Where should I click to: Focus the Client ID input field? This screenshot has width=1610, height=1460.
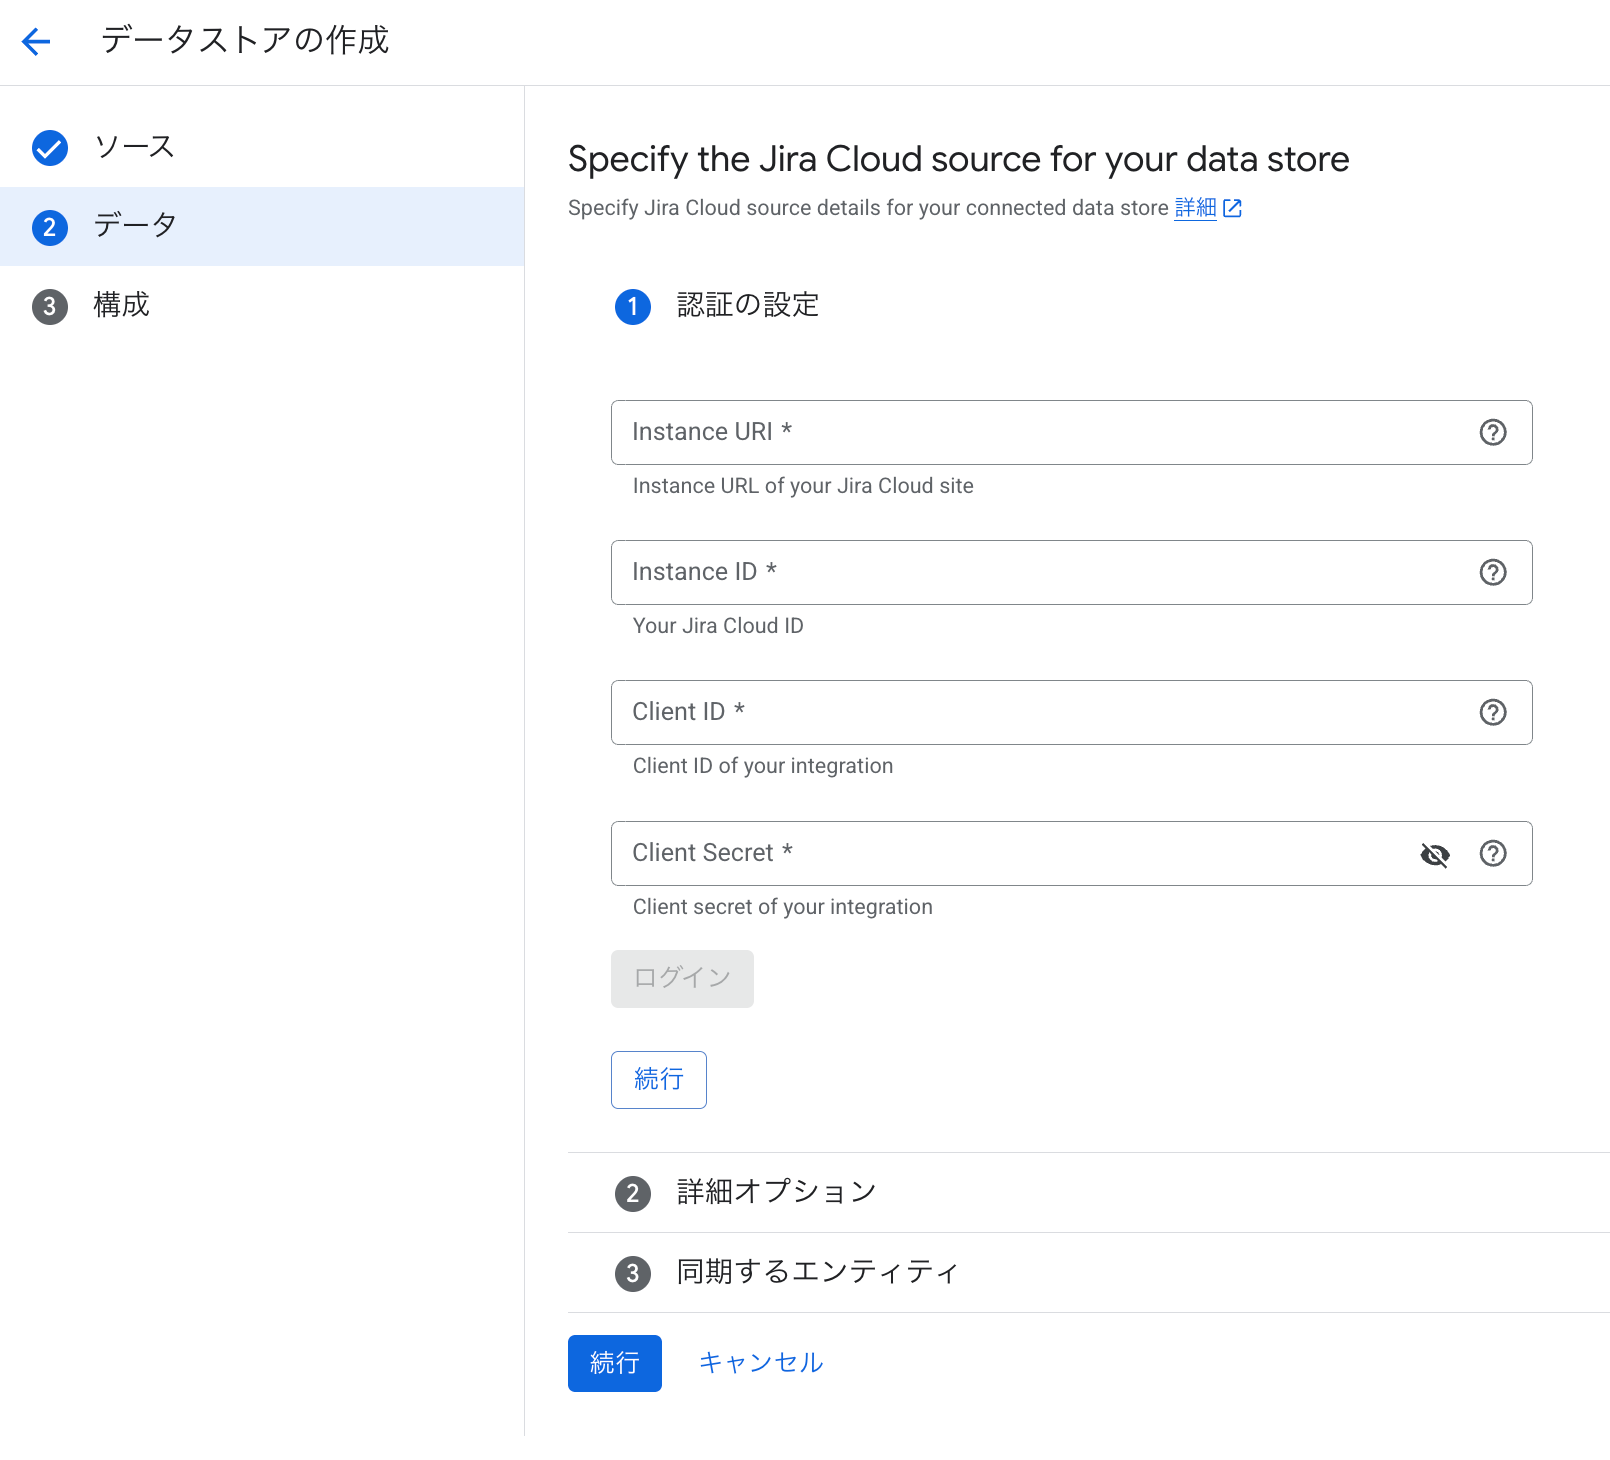click(x=1071, y=712)
